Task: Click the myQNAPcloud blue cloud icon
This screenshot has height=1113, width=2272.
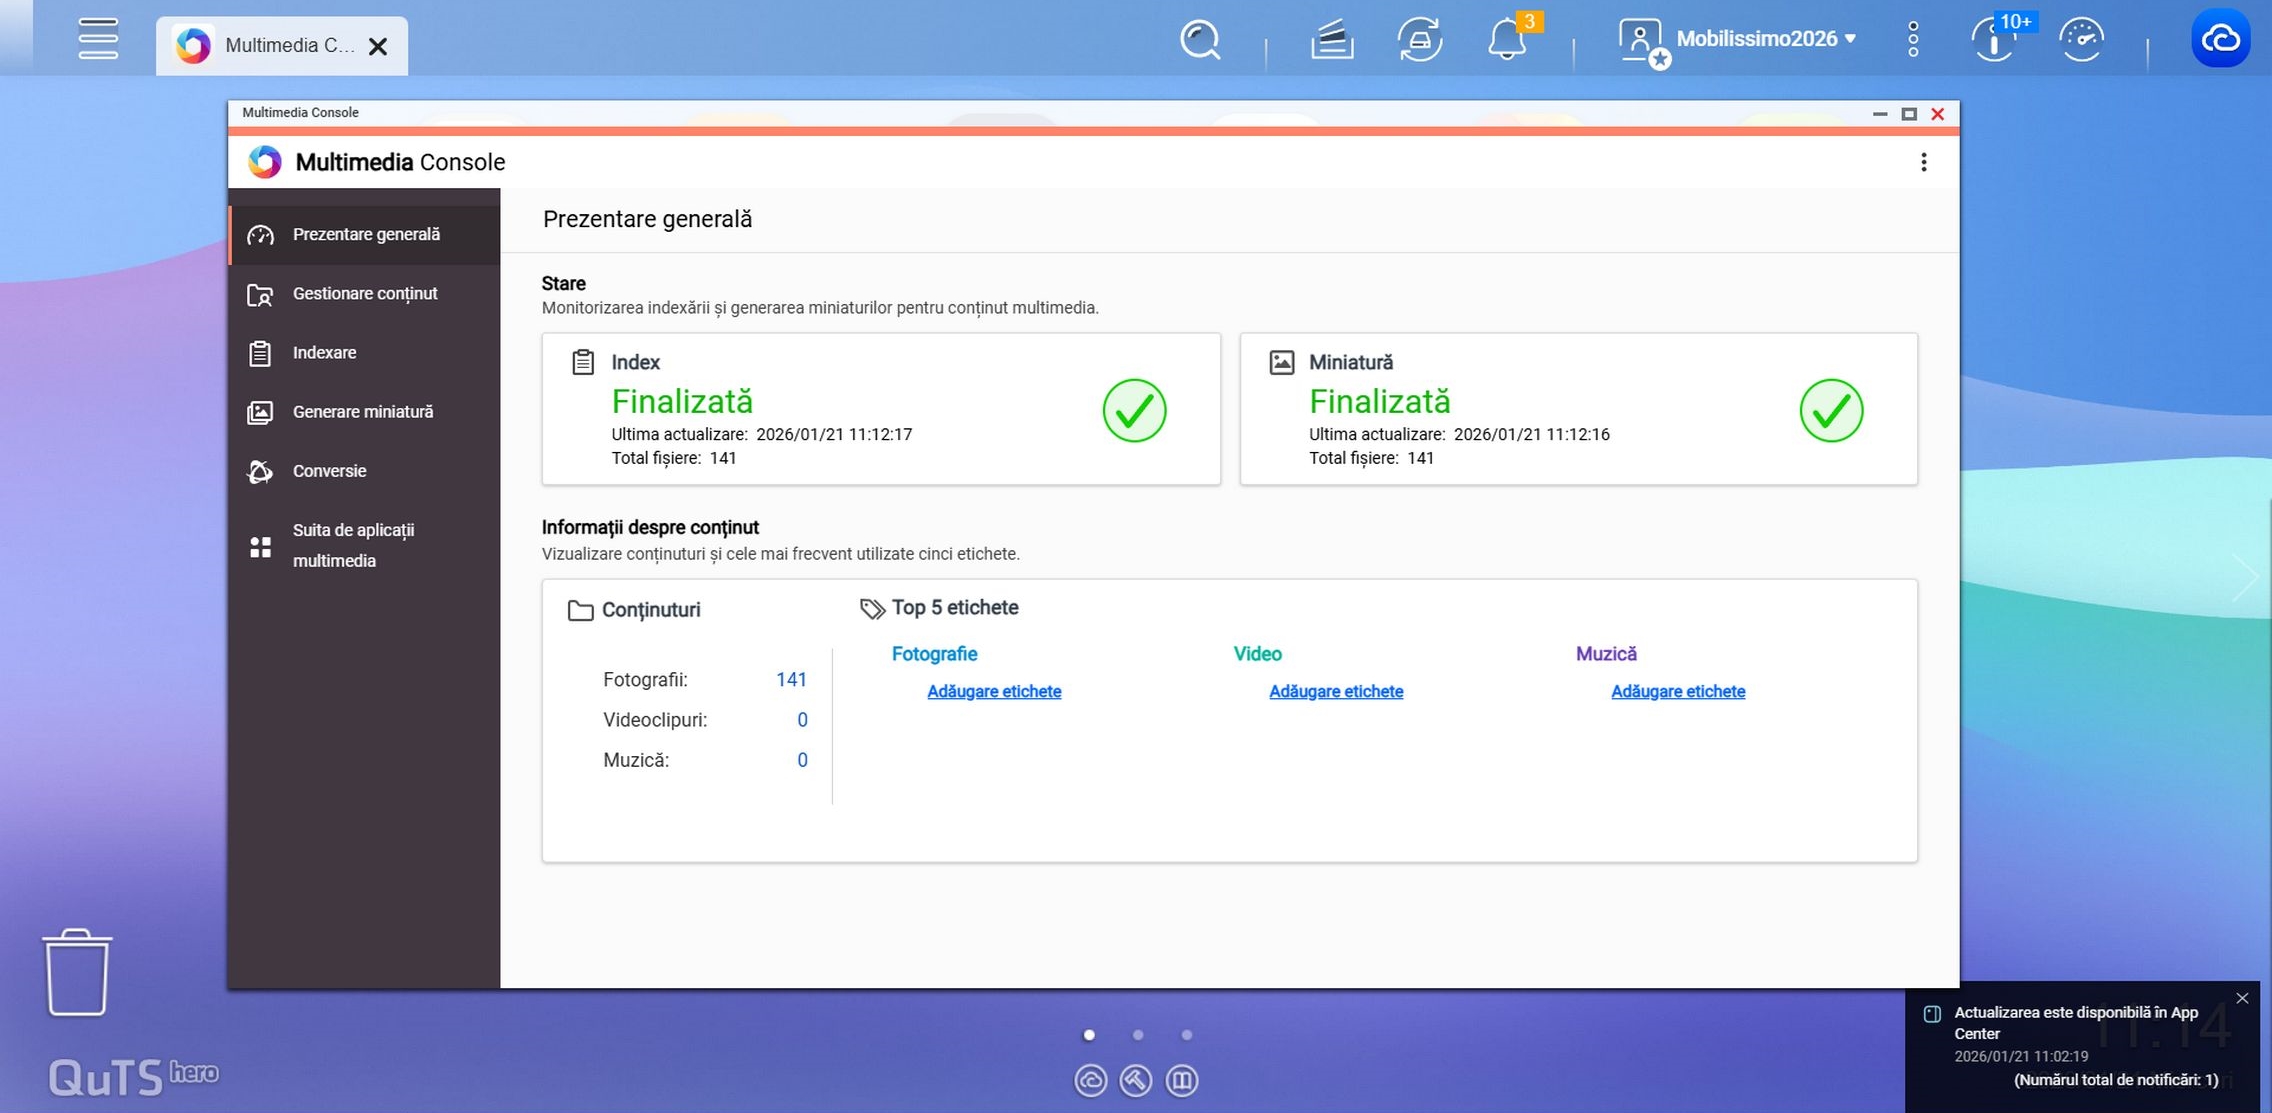Action: point(2220,39)
